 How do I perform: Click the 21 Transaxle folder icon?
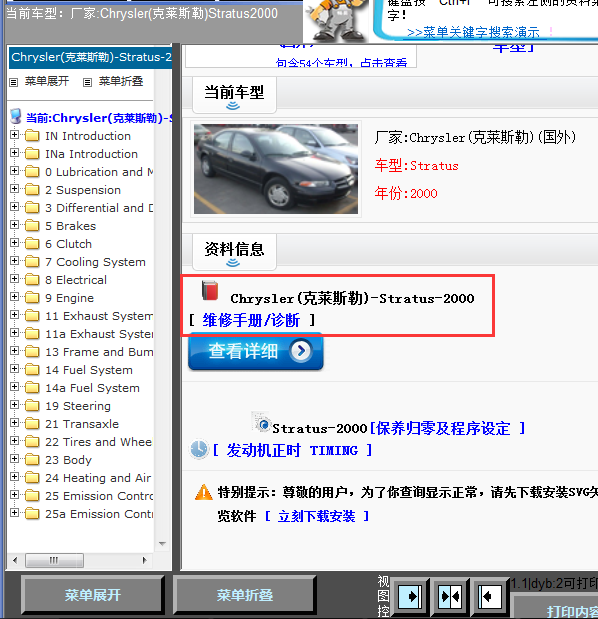pyautogui.click(x=32, y=424)
